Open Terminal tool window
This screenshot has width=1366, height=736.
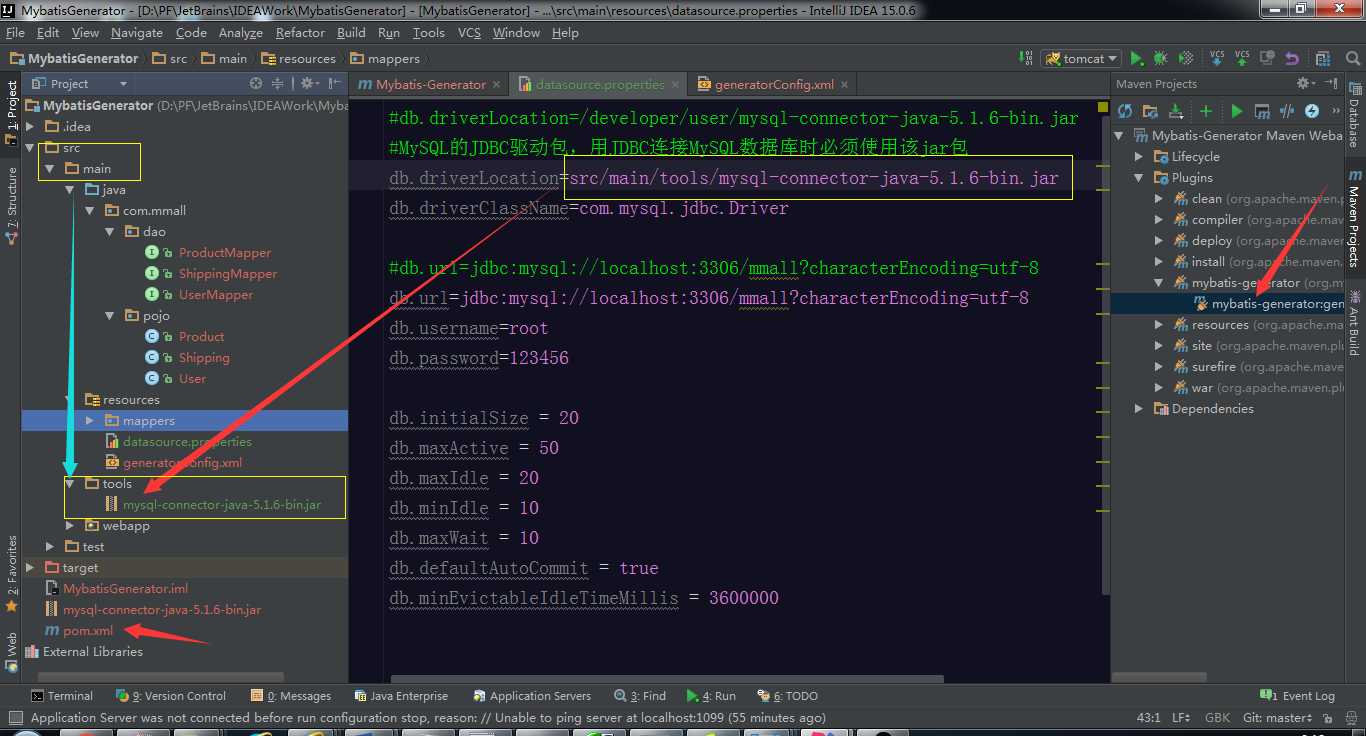click(x=61, y=696)
